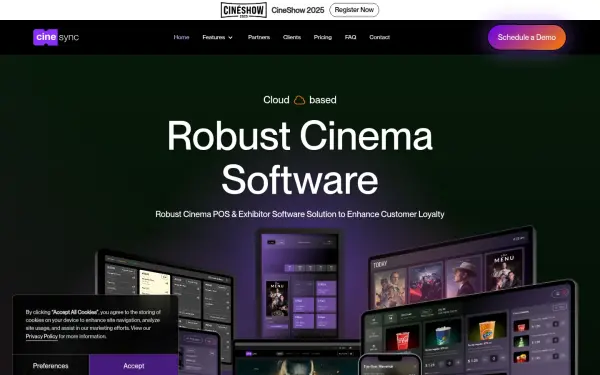600x375 pixels.
Task: Click the 'CineShow 2025' banner text
Action: [x=298, y=10]
